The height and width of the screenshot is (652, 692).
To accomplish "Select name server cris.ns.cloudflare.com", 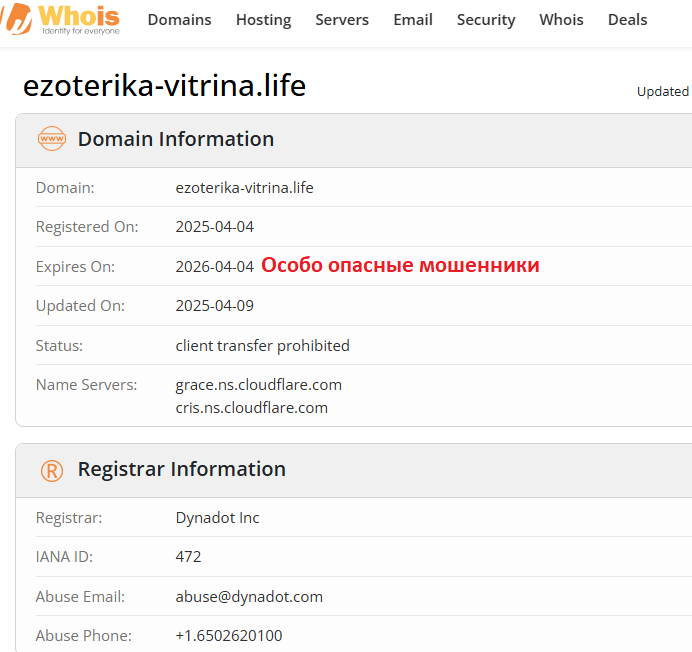I will point(252,407).
